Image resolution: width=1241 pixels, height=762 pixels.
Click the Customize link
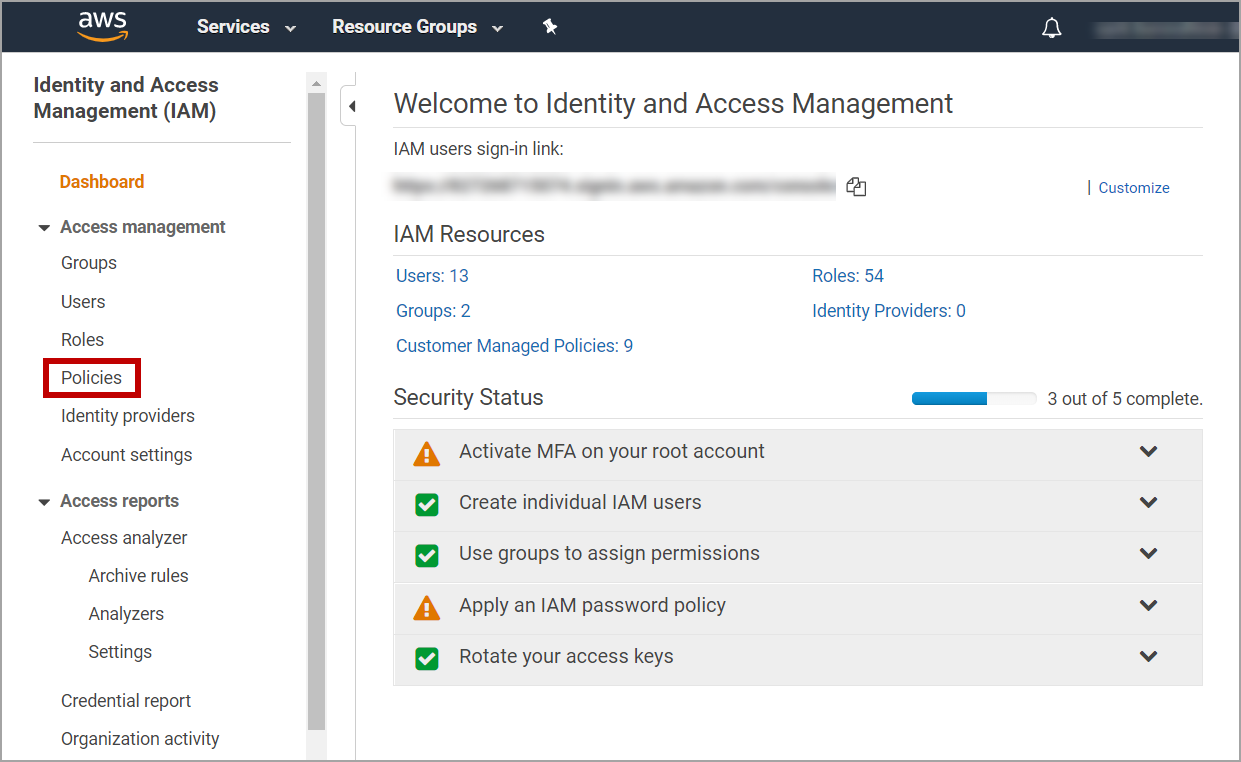(x=1134, y=188)
